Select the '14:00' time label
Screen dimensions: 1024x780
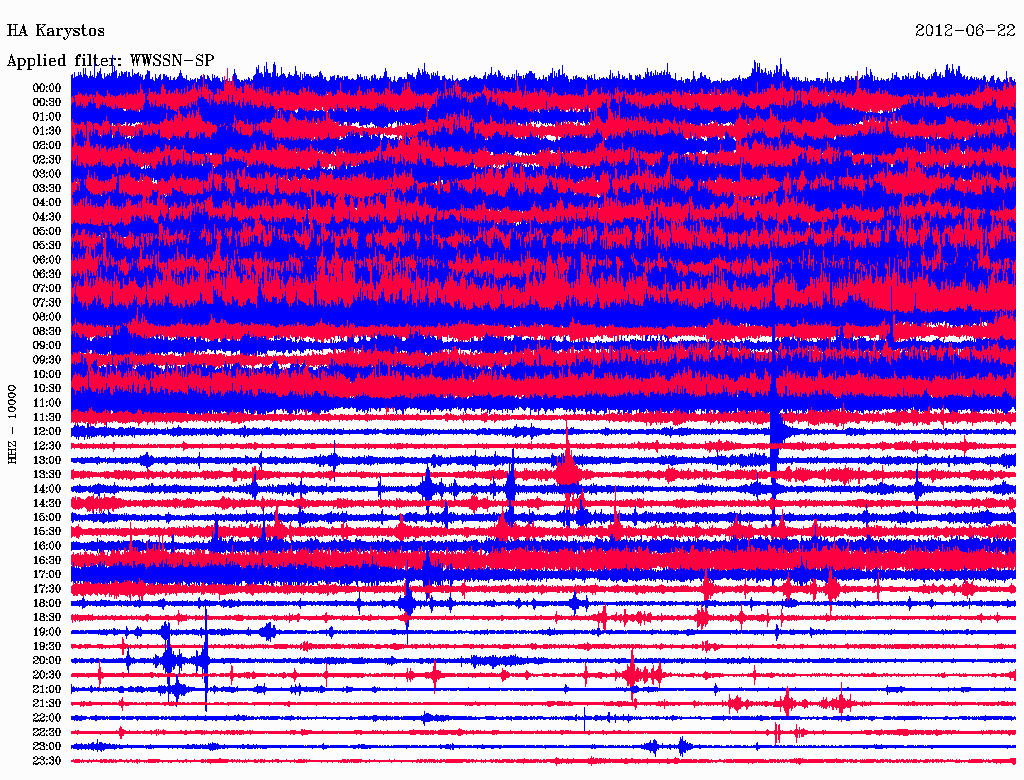[47, 489]
